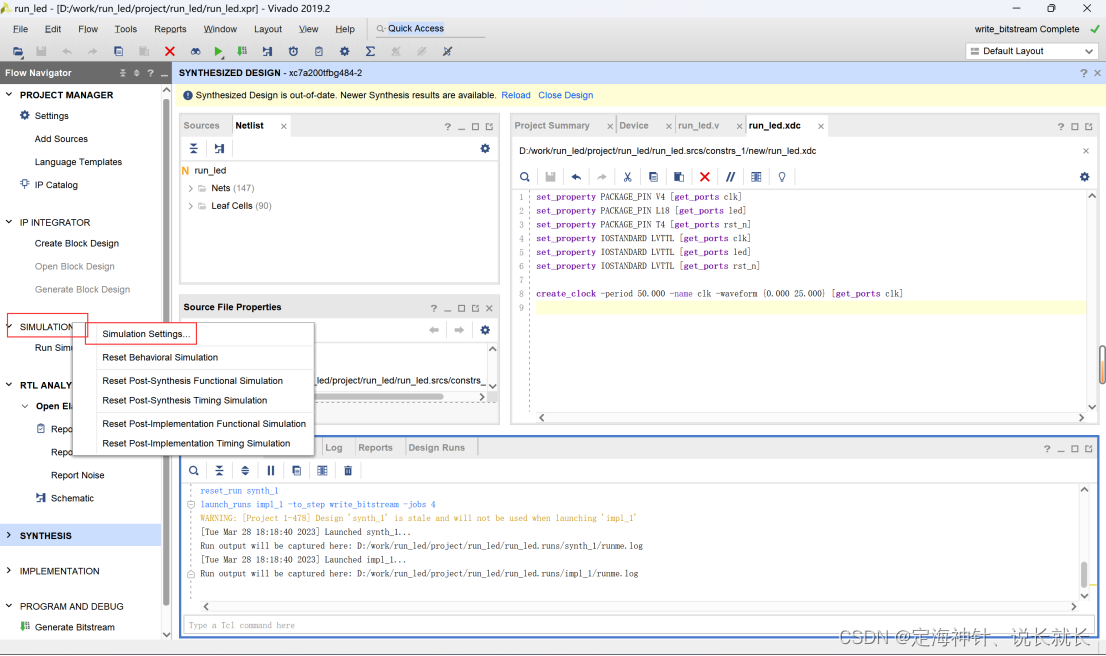Choose Reset Behavioral Simulation
1106x656 pixels.
point(160,358)
